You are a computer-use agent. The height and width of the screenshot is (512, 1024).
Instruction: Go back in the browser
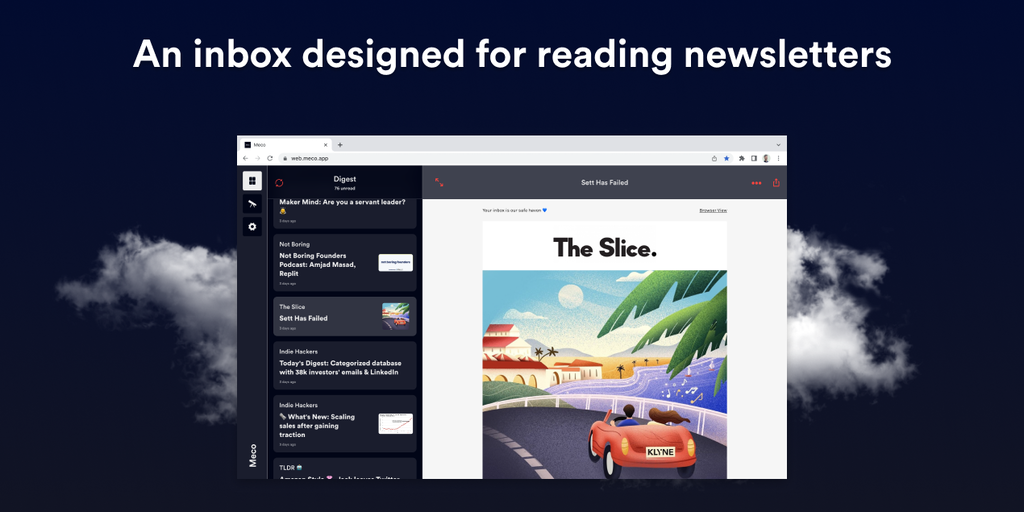pos(246,158)
